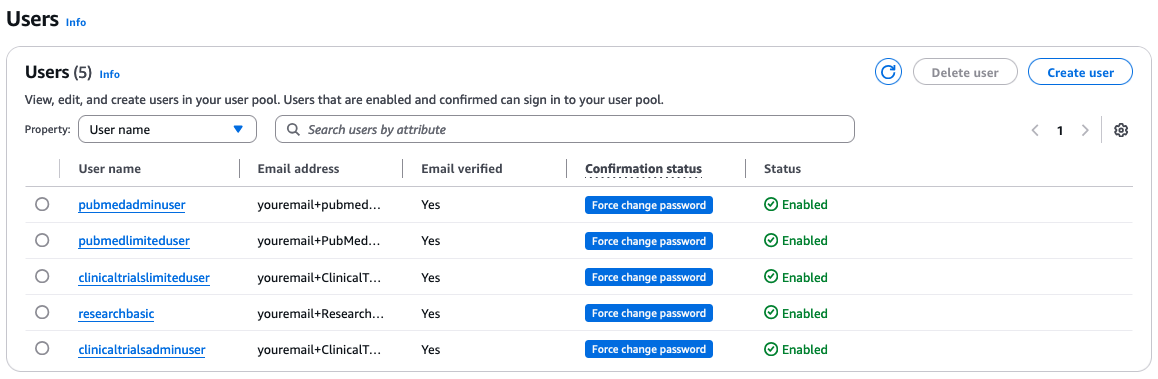The height and width of the screenshot is (379, 1158).
Task: Select radio button for clinicaltrialsadminuser
Action: pyautogui.click(x=42, y=348)
